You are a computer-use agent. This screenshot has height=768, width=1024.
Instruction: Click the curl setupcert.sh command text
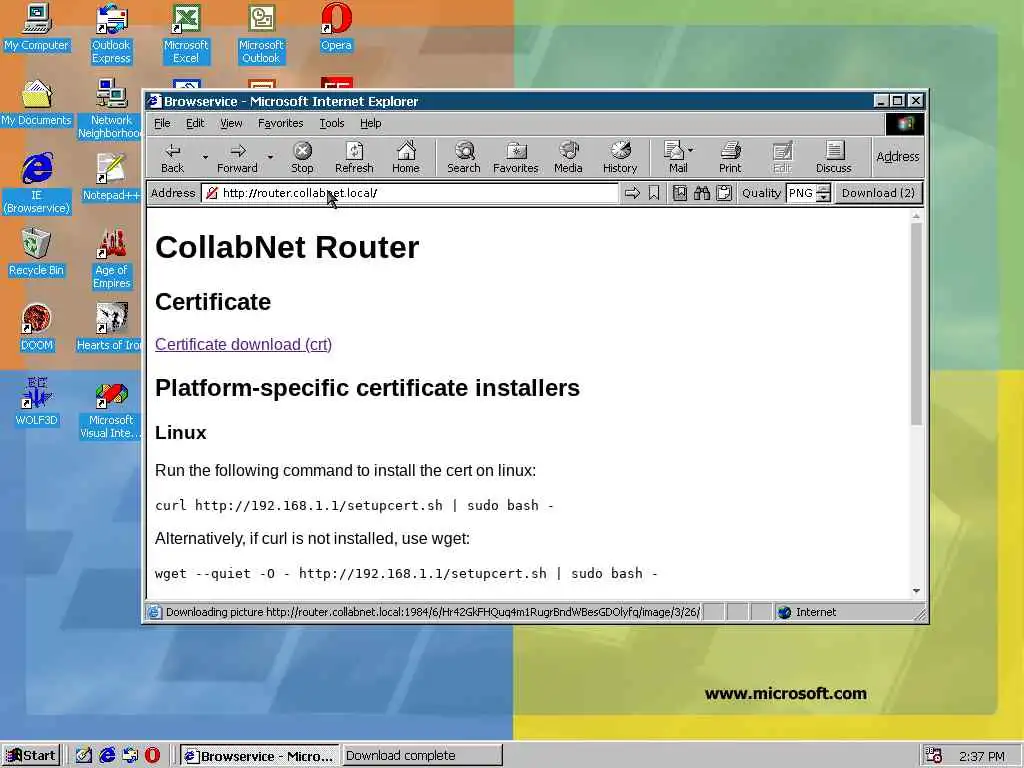pos(354,505)
